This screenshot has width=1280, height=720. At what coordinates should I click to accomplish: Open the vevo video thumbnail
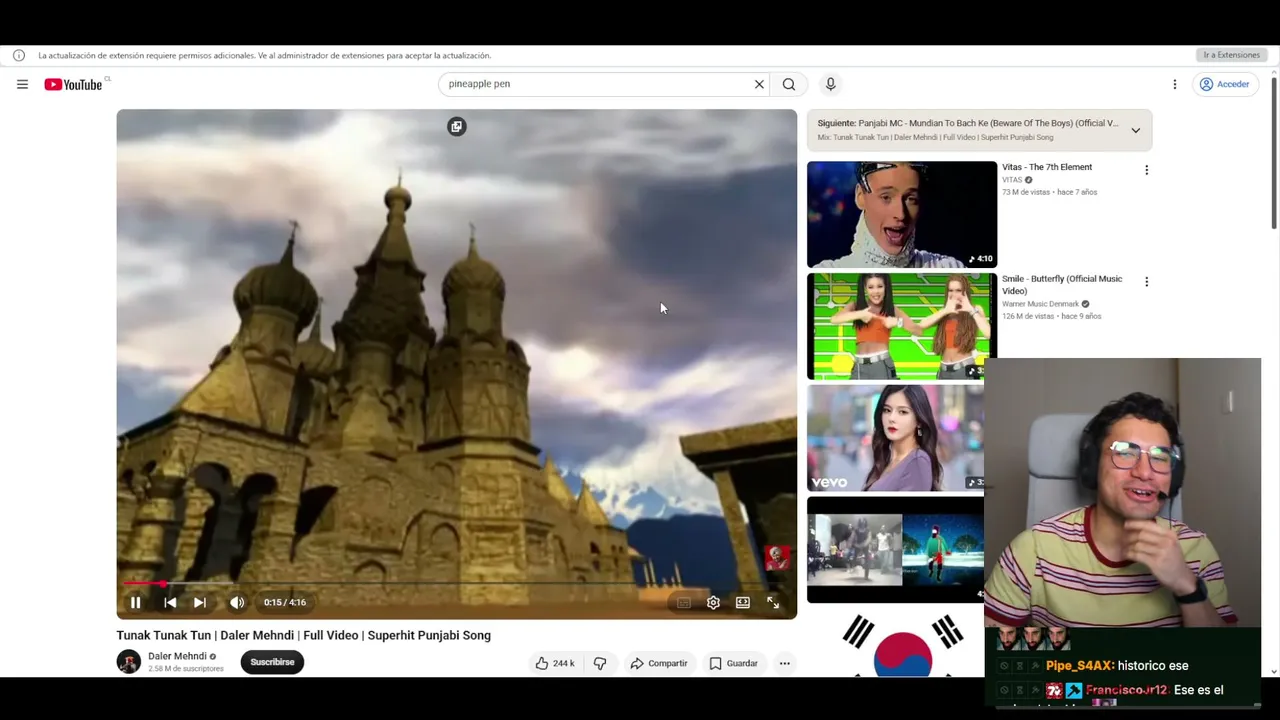pyautogui.click(x=895, y=438)
